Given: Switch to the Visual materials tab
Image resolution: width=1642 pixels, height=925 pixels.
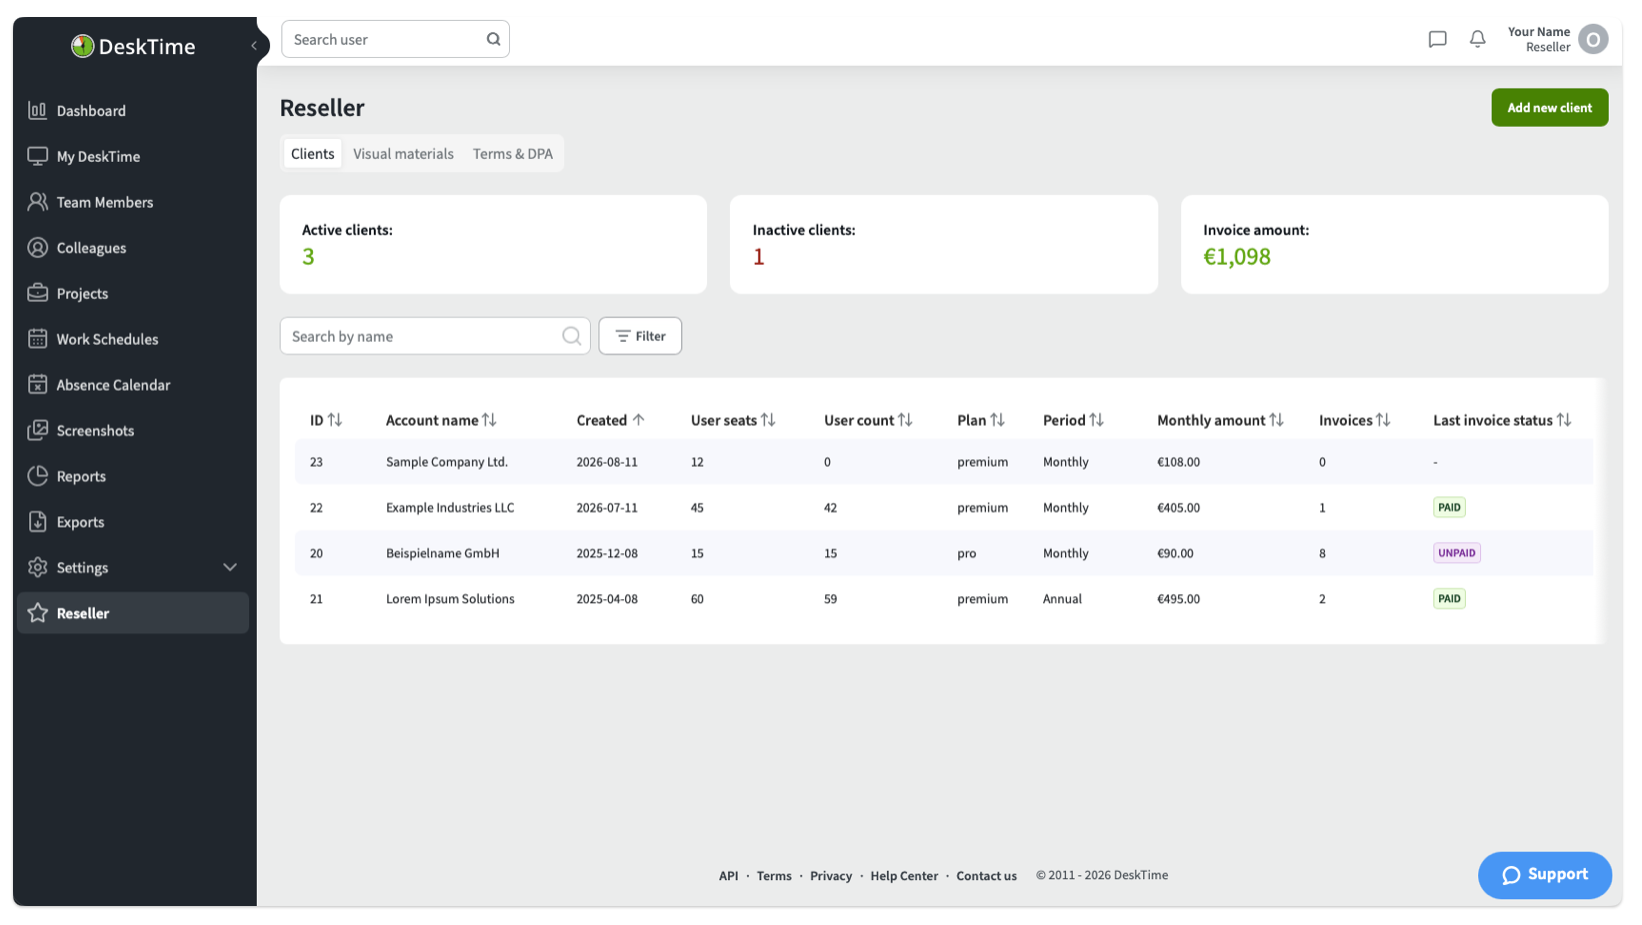Looking at the screenshot, I should [x=403, y=153].
